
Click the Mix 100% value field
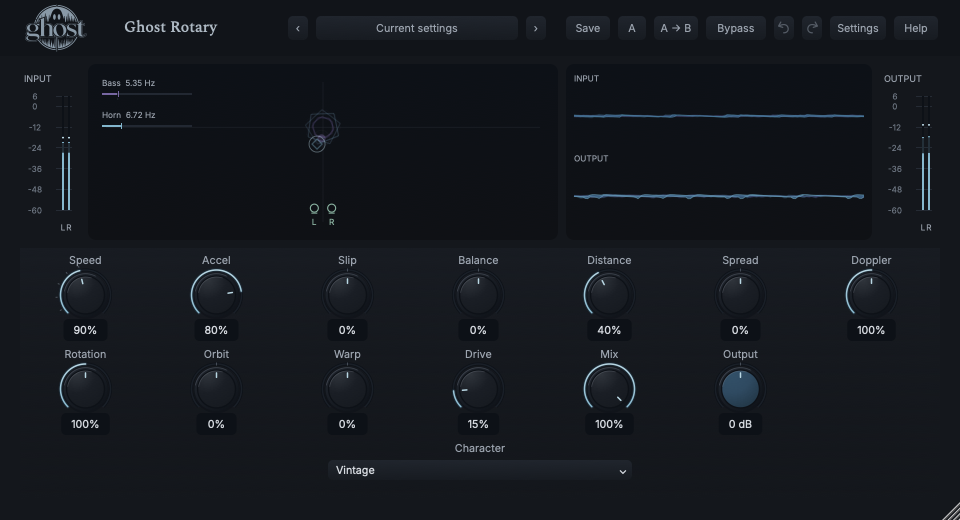click(x=609, y=424)
